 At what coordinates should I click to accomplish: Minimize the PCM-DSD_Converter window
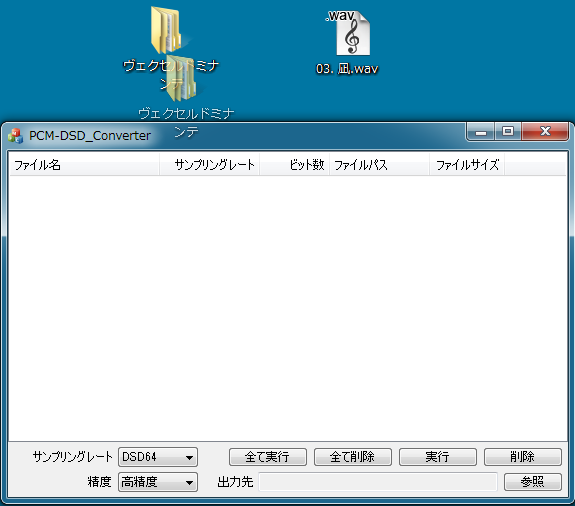tap(481, 131)
